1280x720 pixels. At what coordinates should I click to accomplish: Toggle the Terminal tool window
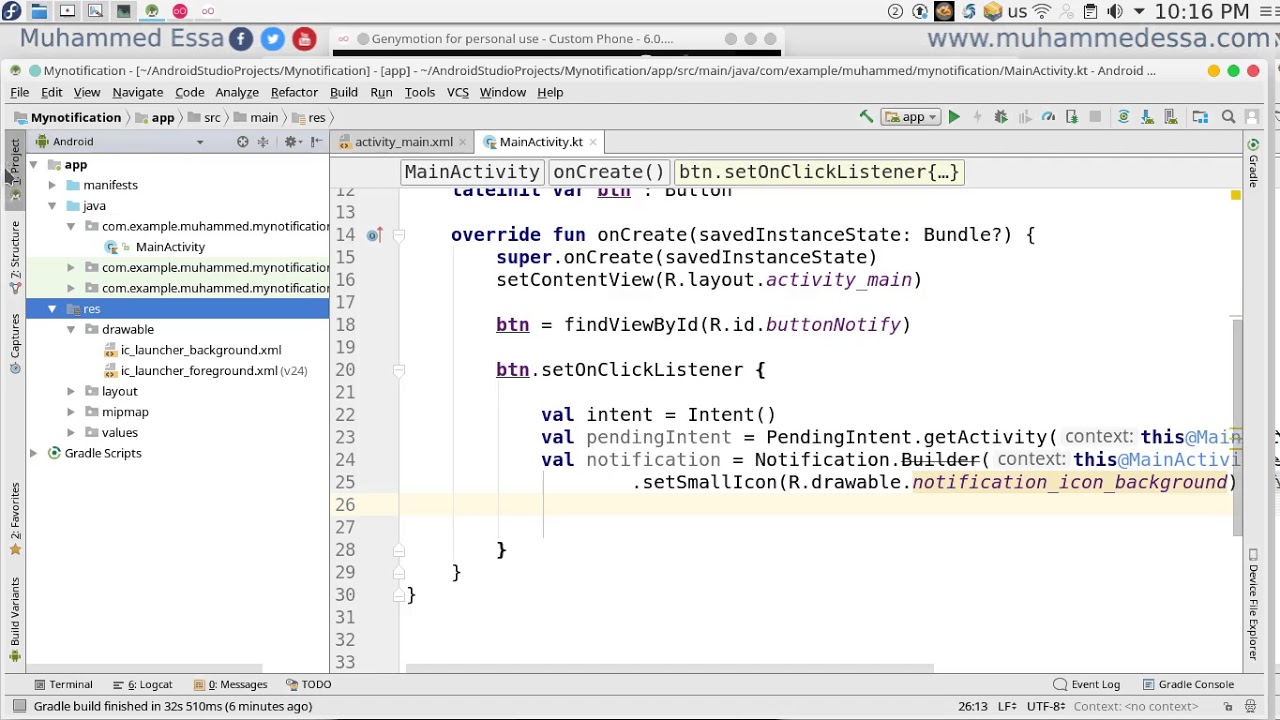click(63, 685)
